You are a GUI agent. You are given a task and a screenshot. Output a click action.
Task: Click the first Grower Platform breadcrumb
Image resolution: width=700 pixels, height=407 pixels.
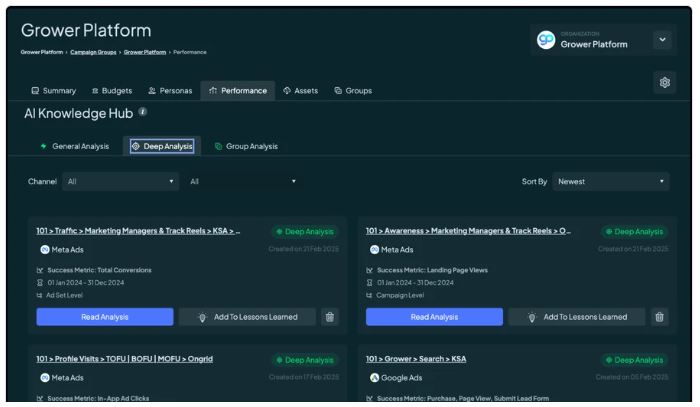tap(42, 52)
